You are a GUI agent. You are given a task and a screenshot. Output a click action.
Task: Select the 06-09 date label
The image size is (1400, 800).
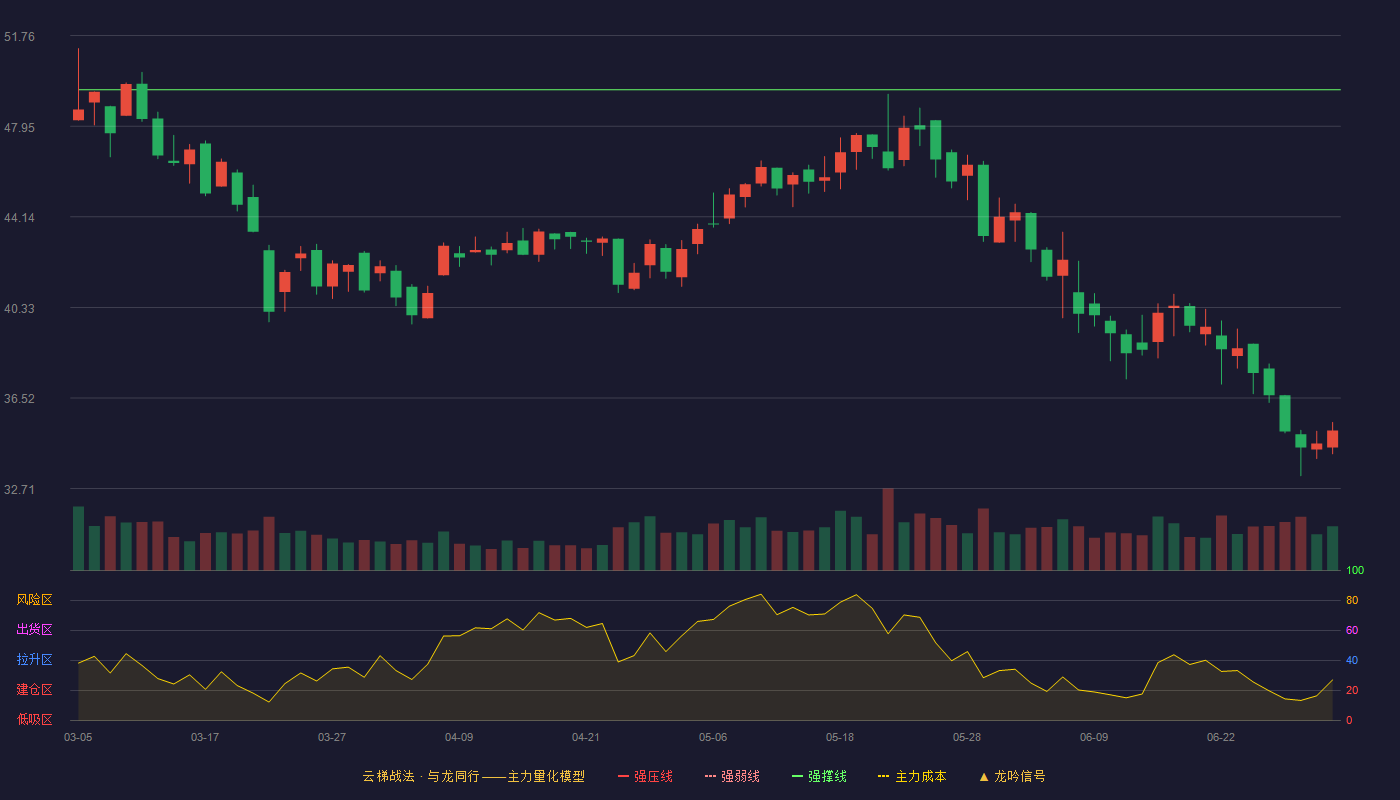click(1094, 737)
